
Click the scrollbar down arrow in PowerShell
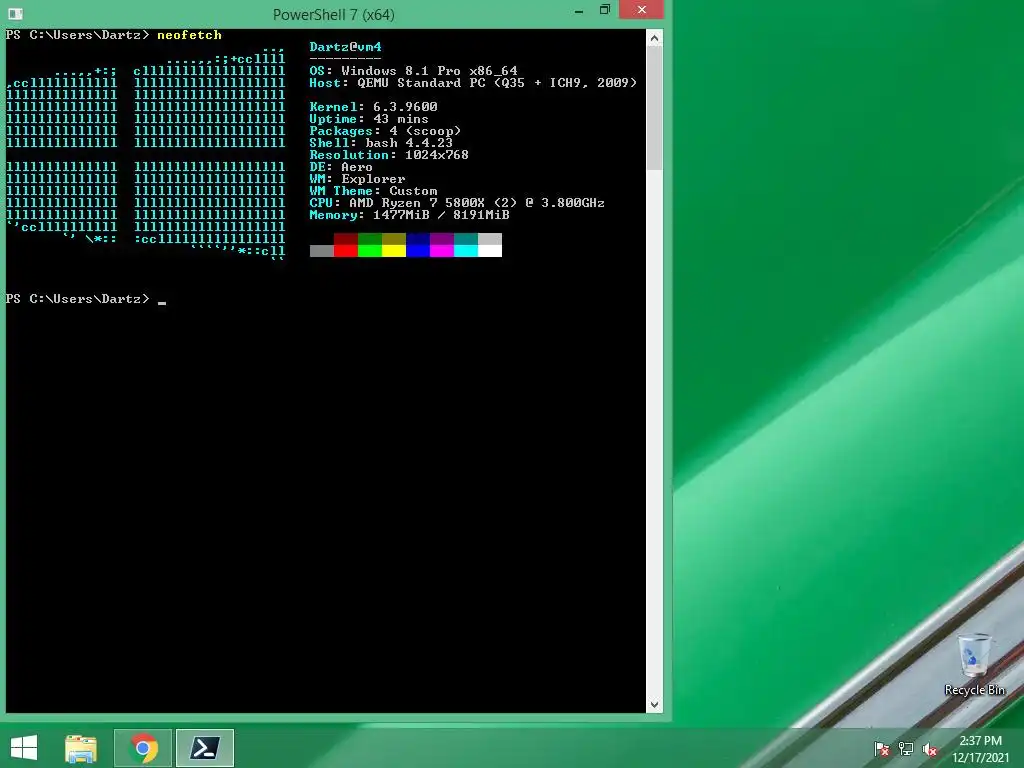[x=654, y=705]
